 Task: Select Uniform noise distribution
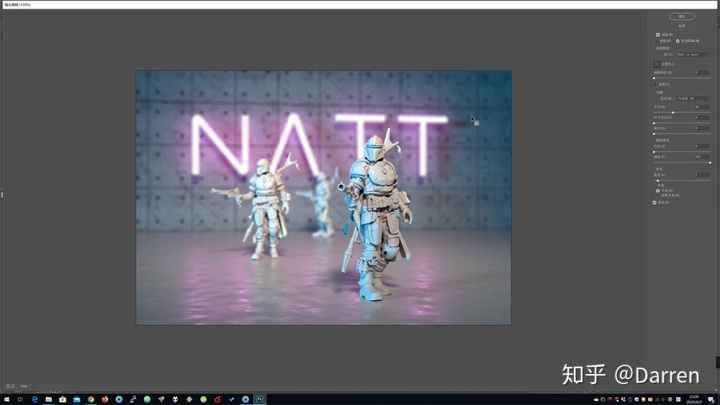tap(658, 191)
